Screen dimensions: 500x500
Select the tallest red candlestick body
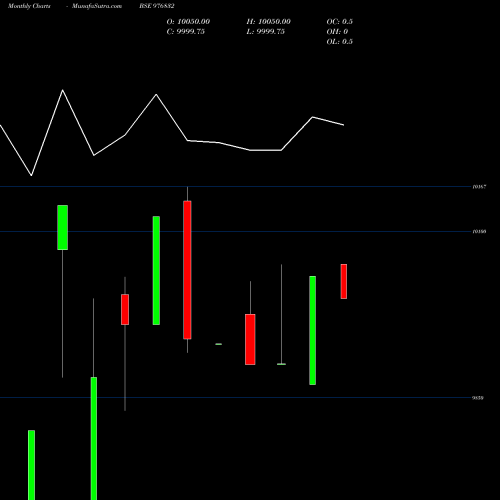tap(187, 270)
